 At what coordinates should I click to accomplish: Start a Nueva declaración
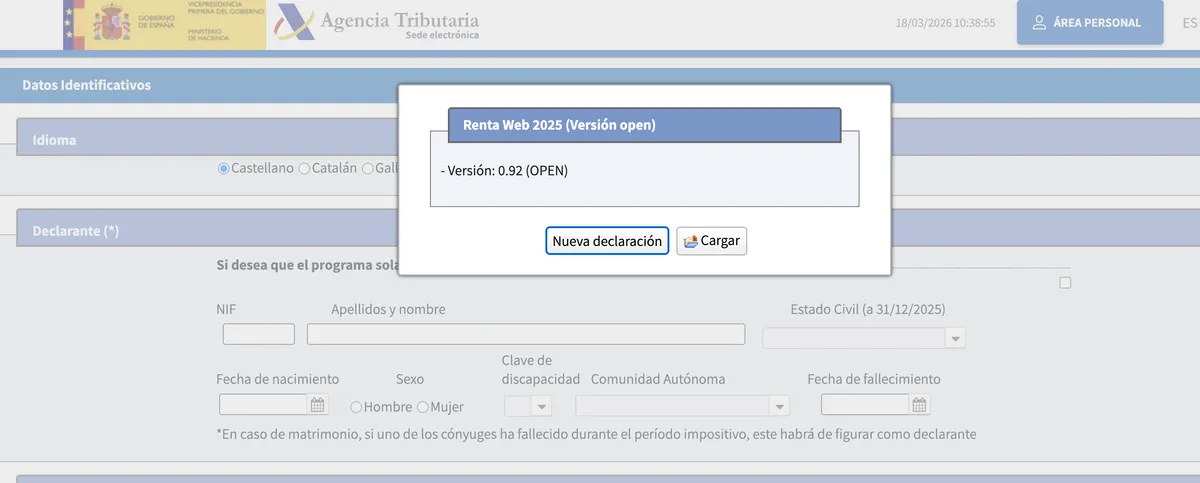click(607, 241)
